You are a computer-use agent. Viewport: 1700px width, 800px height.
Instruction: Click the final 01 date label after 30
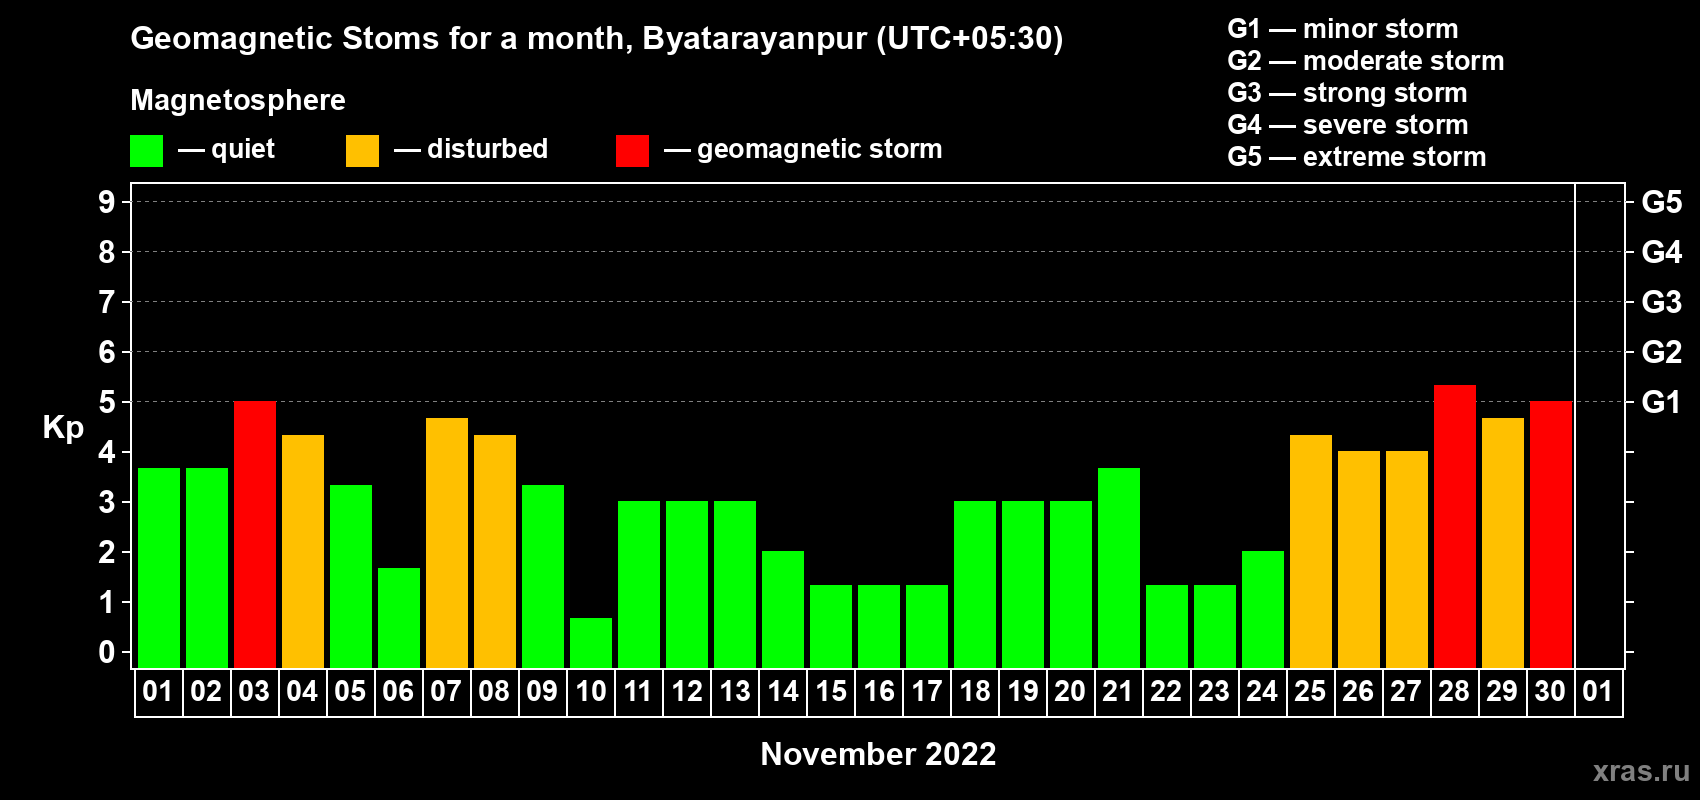(x=1598, y=691)
